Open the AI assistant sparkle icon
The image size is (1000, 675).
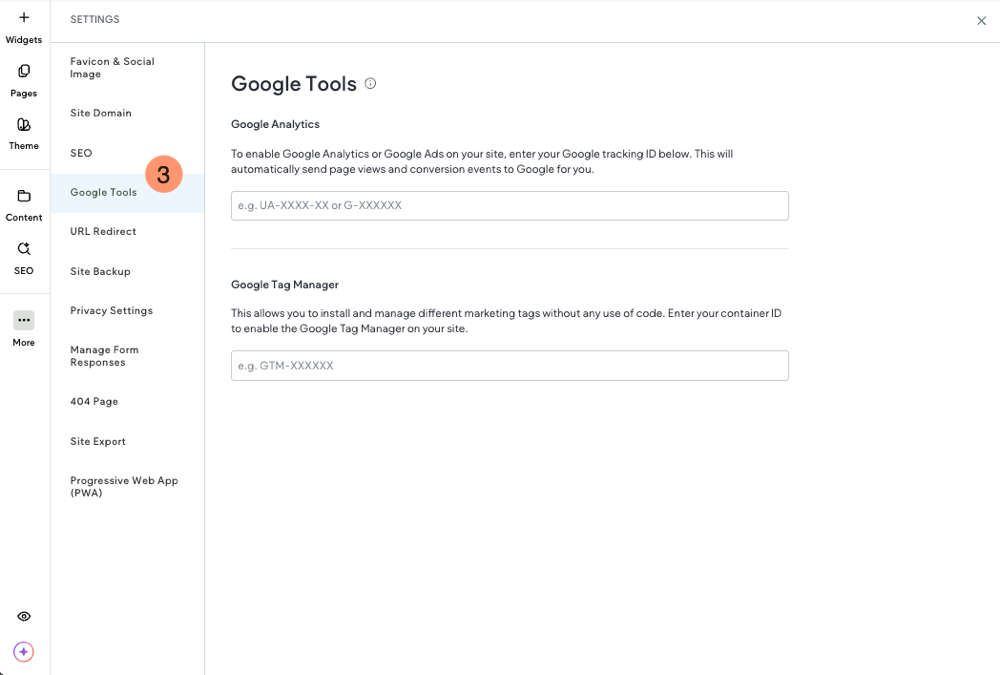24,652
